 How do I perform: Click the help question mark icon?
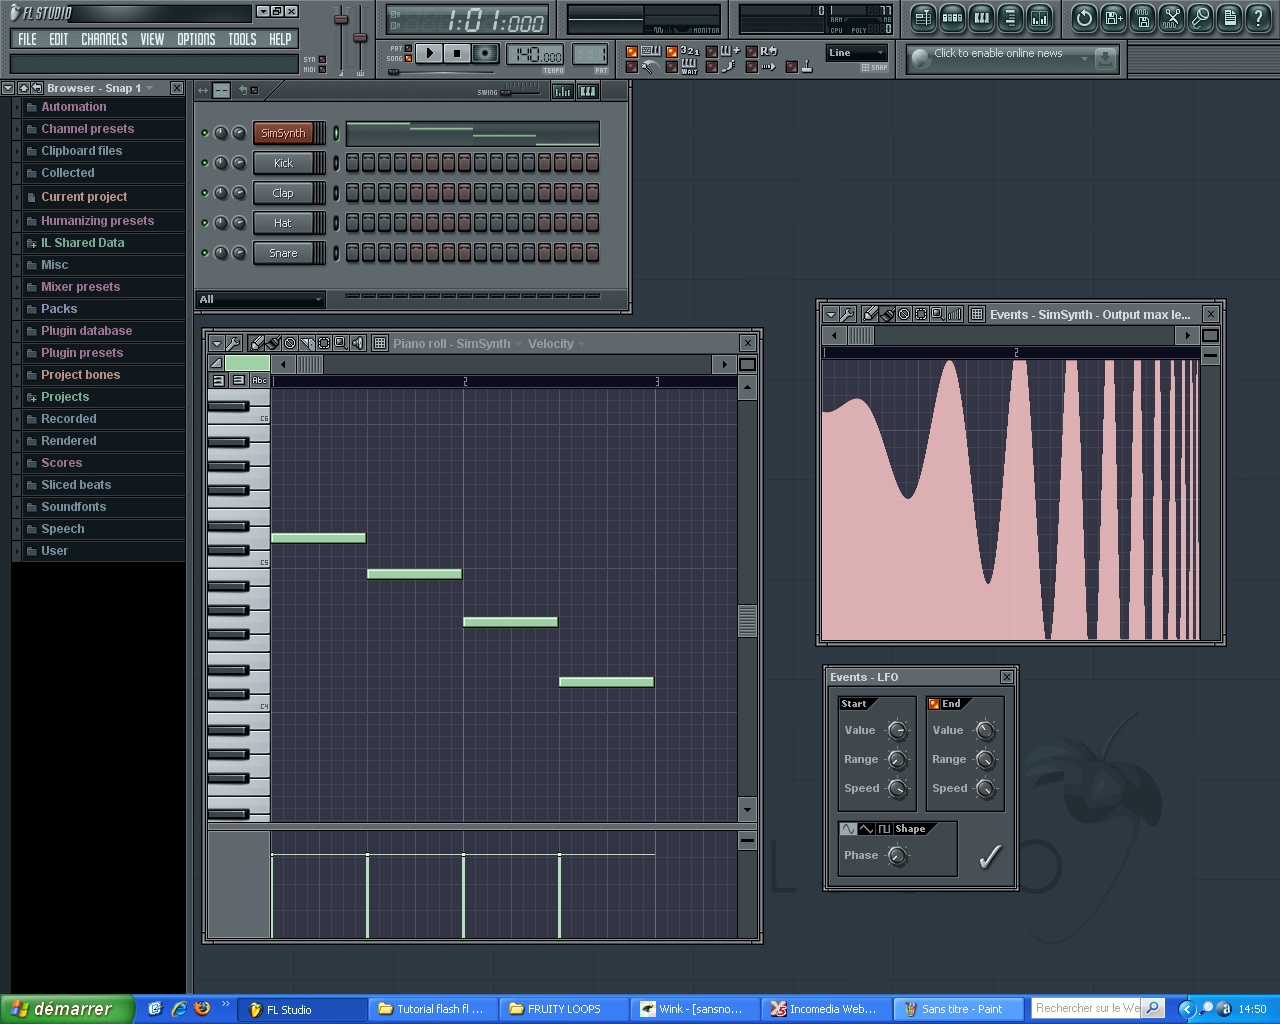[x=1258, y=18]
